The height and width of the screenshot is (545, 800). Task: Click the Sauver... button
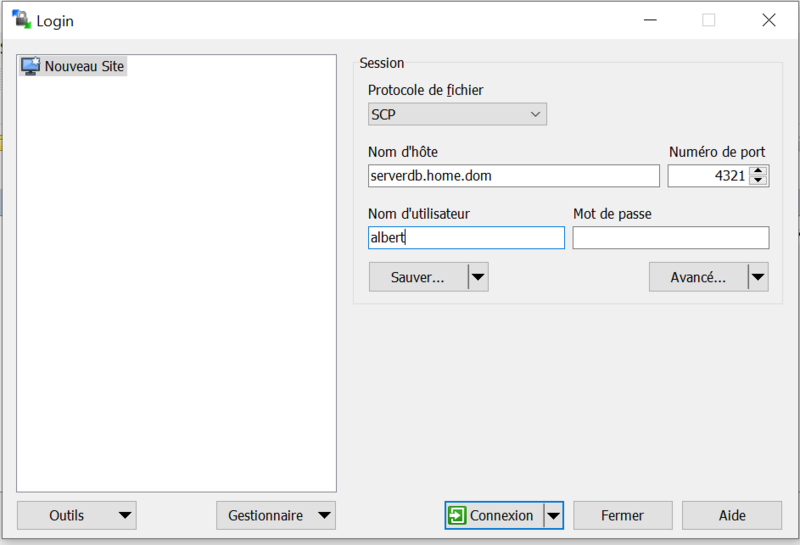(x=418, y=277)
